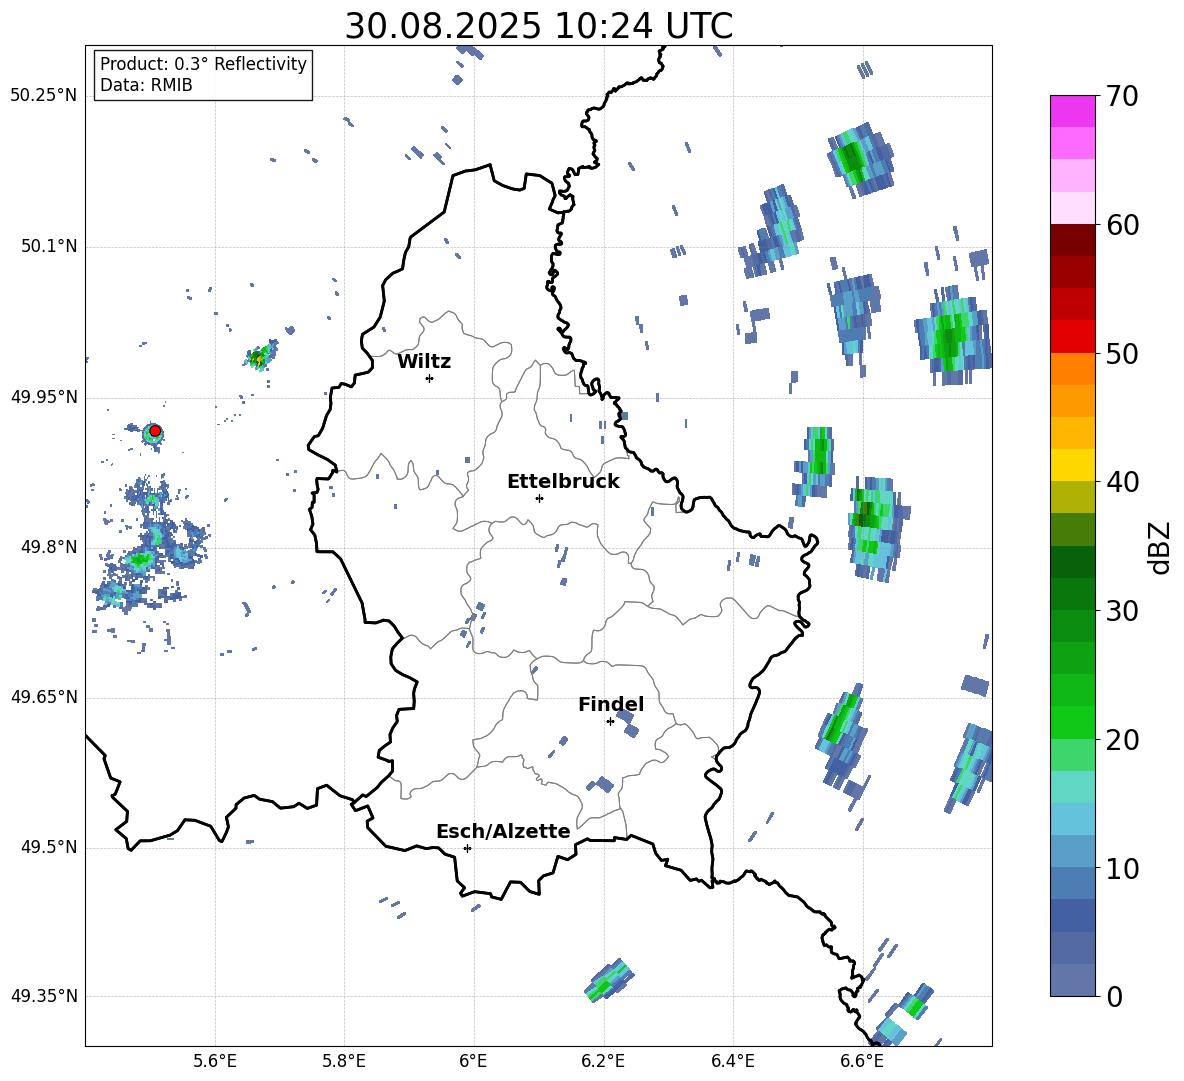Select the Ettelbruck city label

pos(563,482)
